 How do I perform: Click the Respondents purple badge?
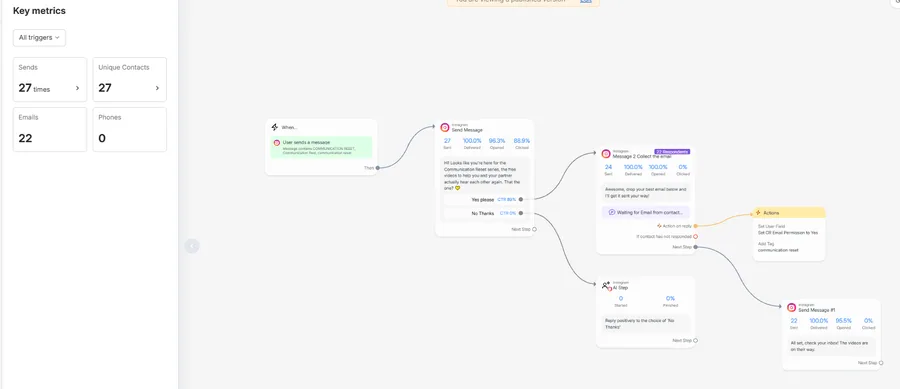[672, 152]
